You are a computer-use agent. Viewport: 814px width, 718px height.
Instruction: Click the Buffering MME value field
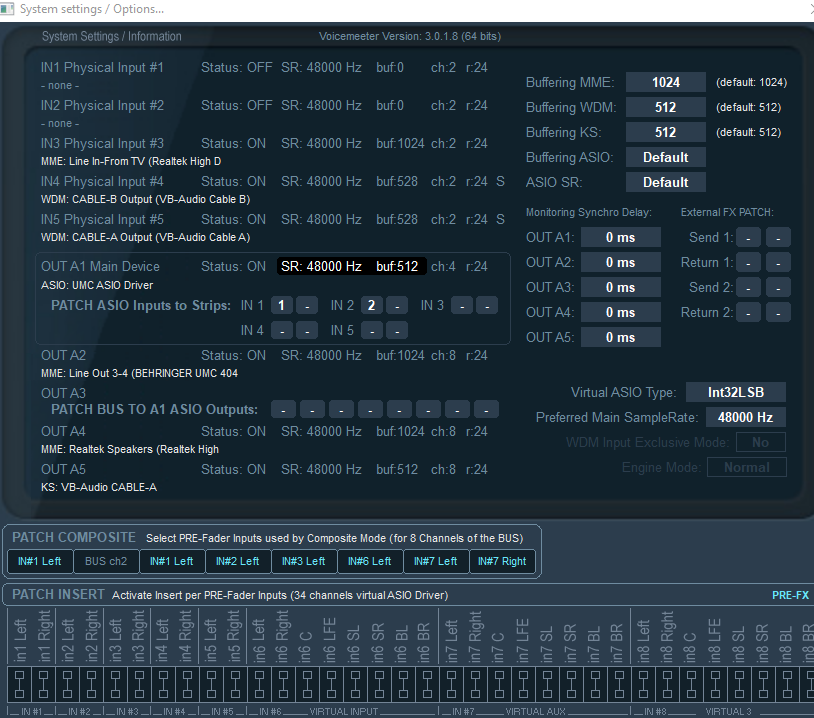coord(665,82)
